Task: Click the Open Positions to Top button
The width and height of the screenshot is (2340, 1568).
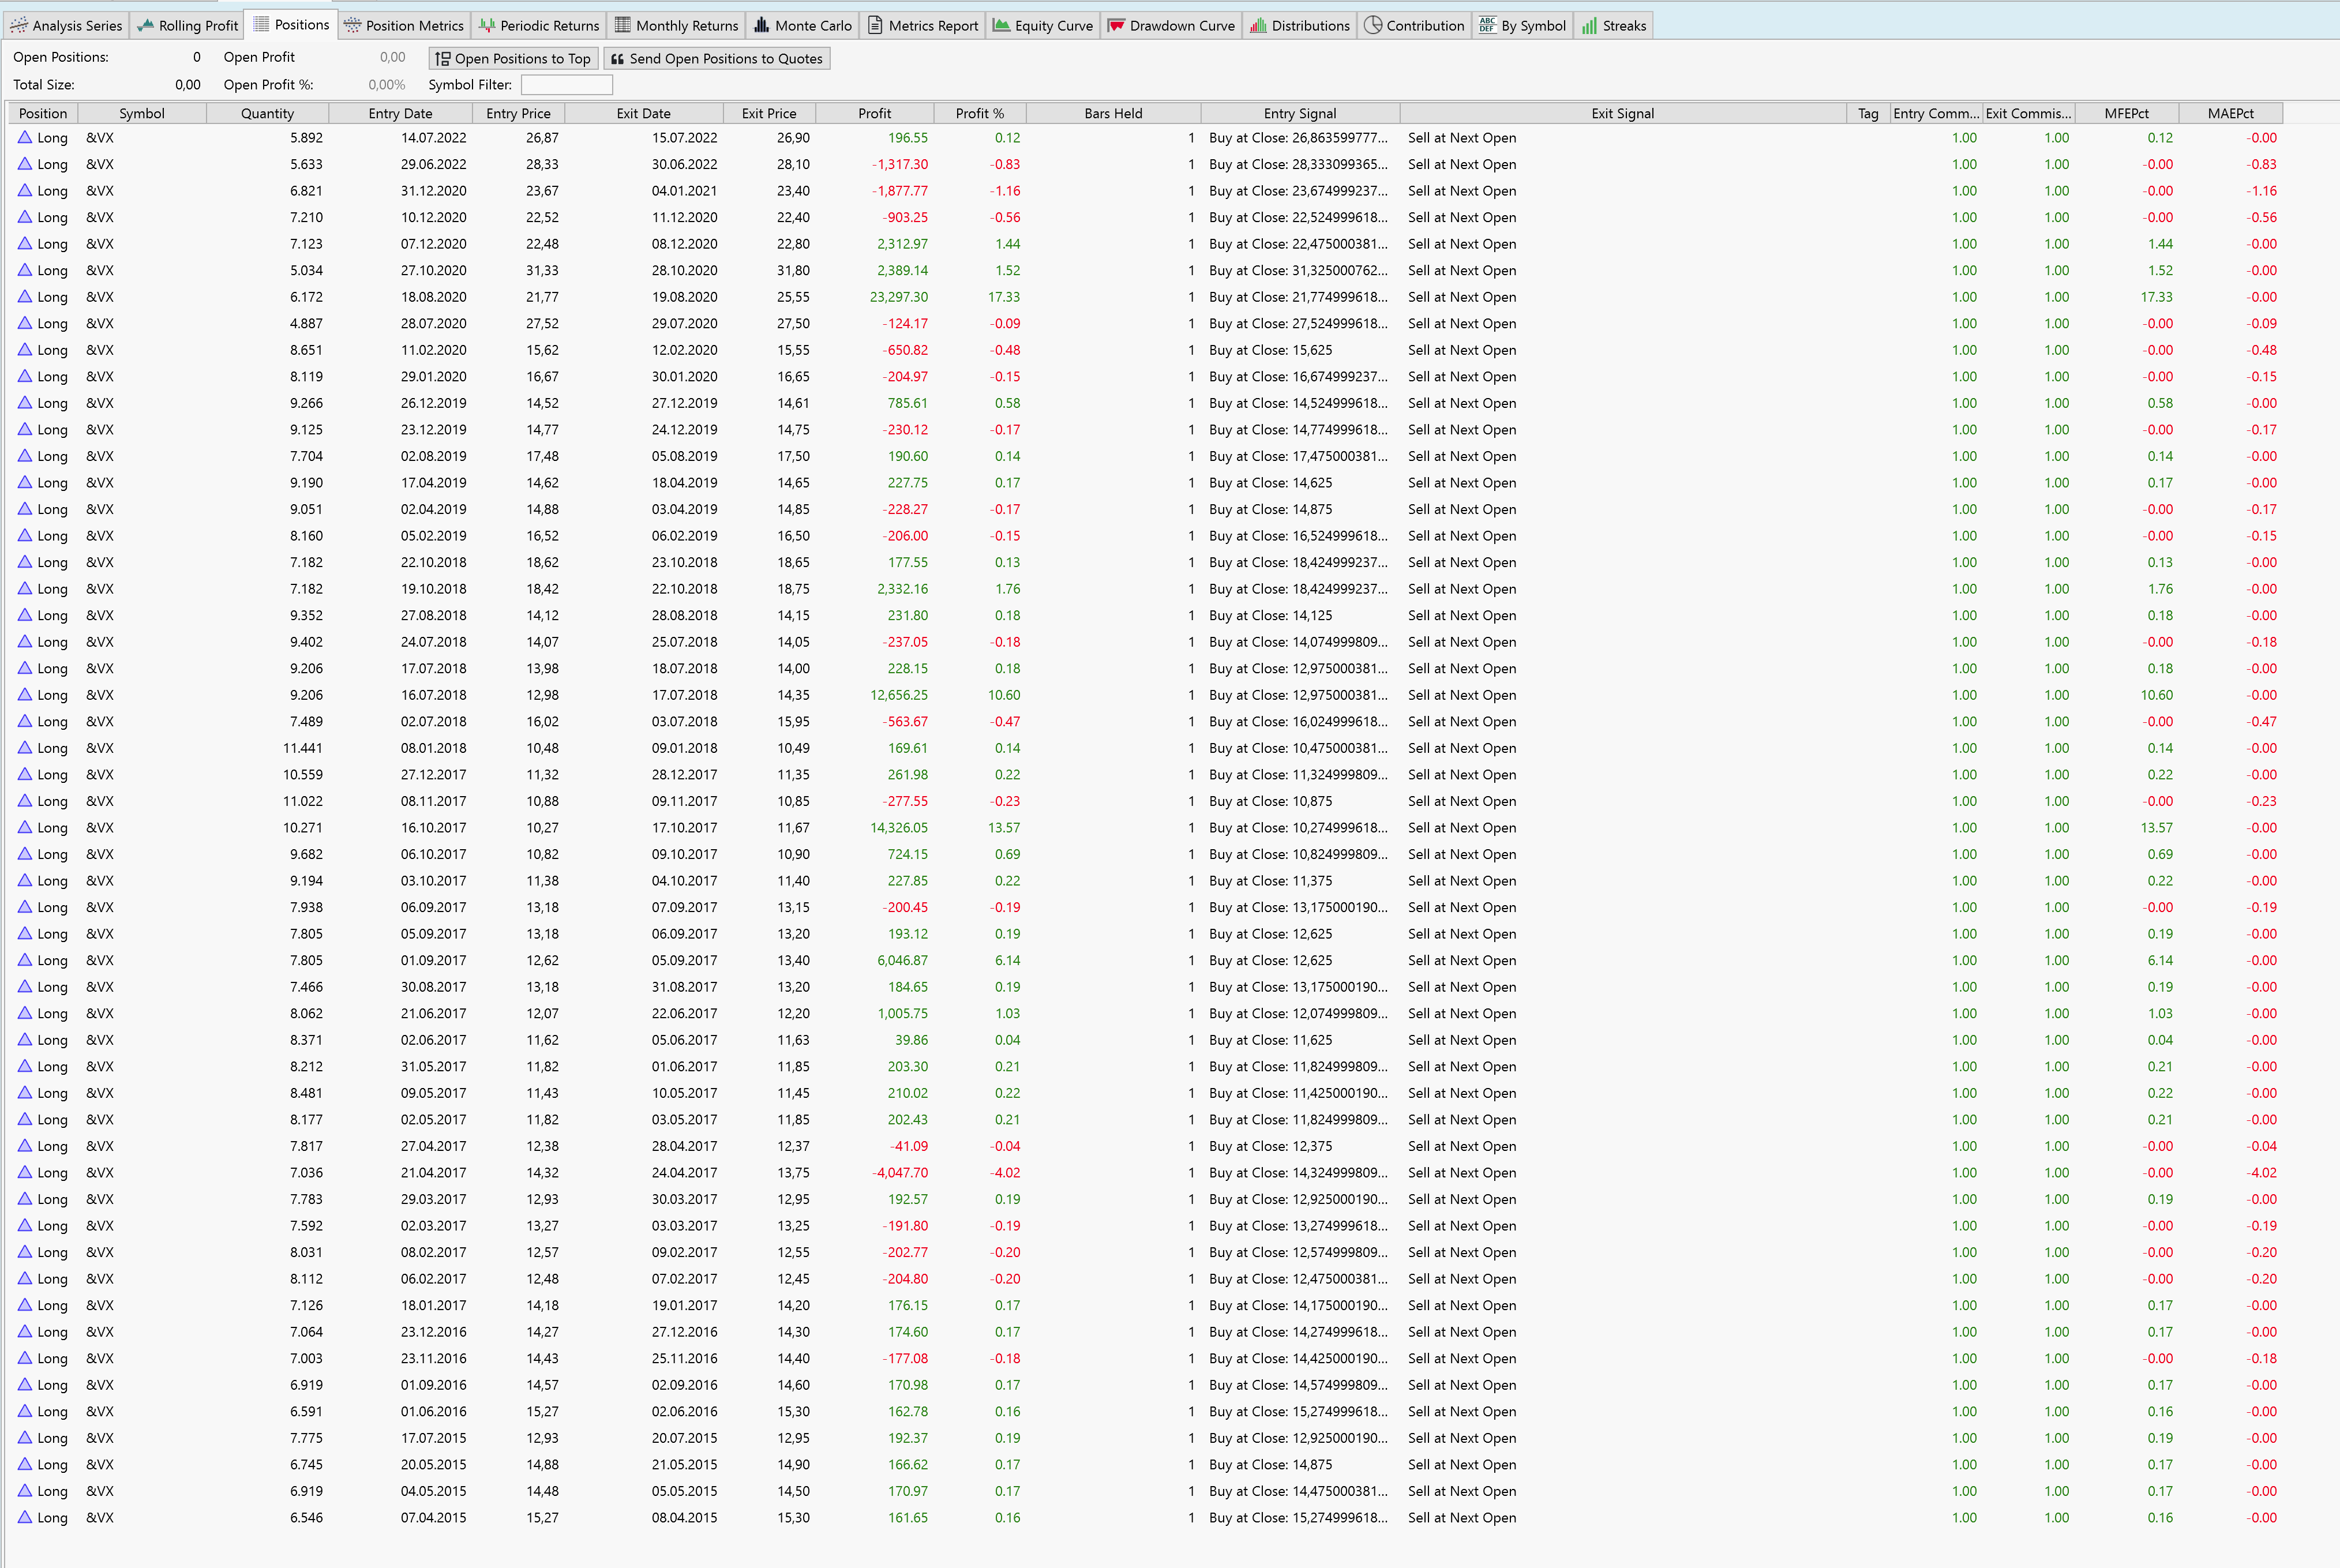Action: (513, 59)
